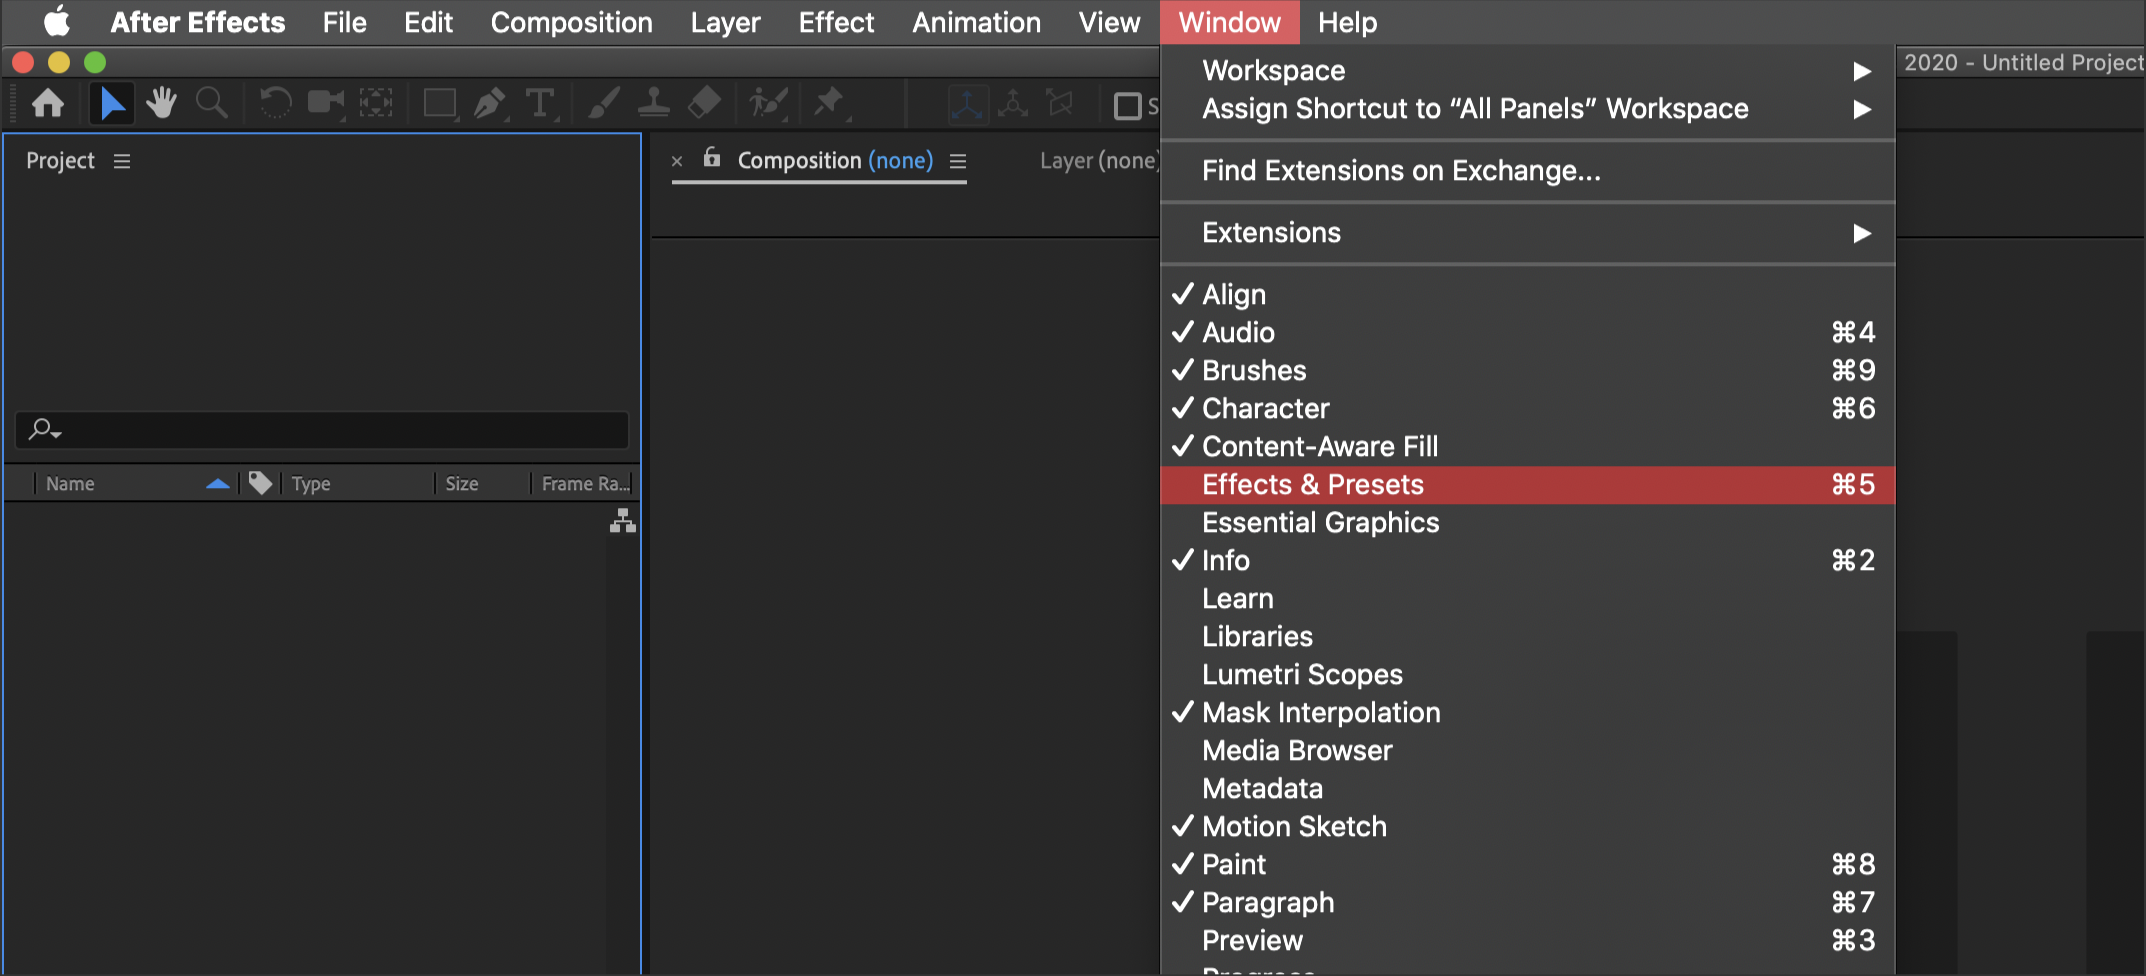Choose Libraries panel in Window menu

pos(1527,636)
